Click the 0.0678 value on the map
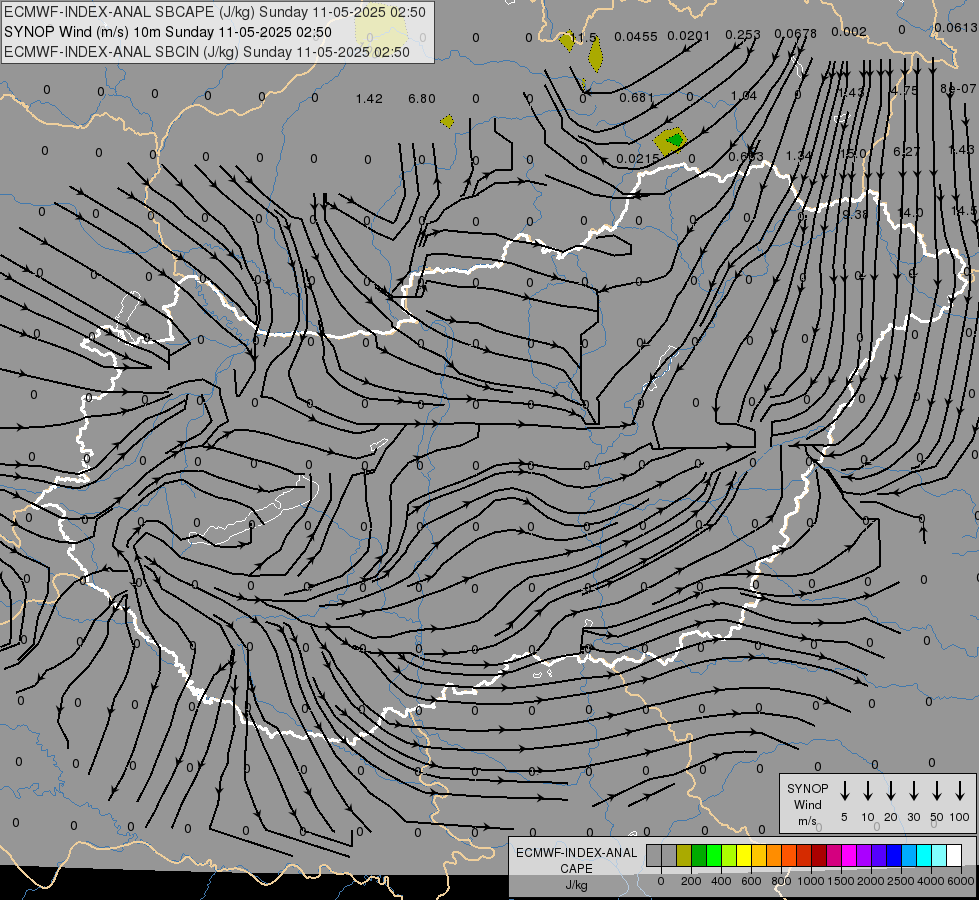 click(795, 33)
